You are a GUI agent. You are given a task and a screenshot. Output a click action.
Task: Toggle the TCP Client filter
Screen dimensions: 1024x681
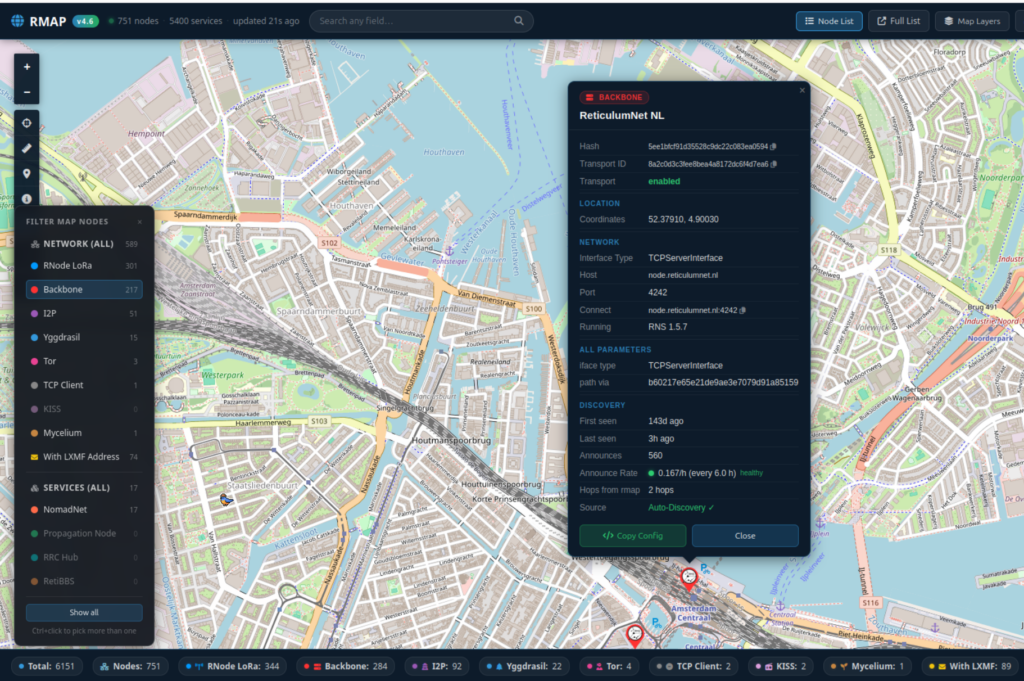pyautogui.click(x=84, y=385)
